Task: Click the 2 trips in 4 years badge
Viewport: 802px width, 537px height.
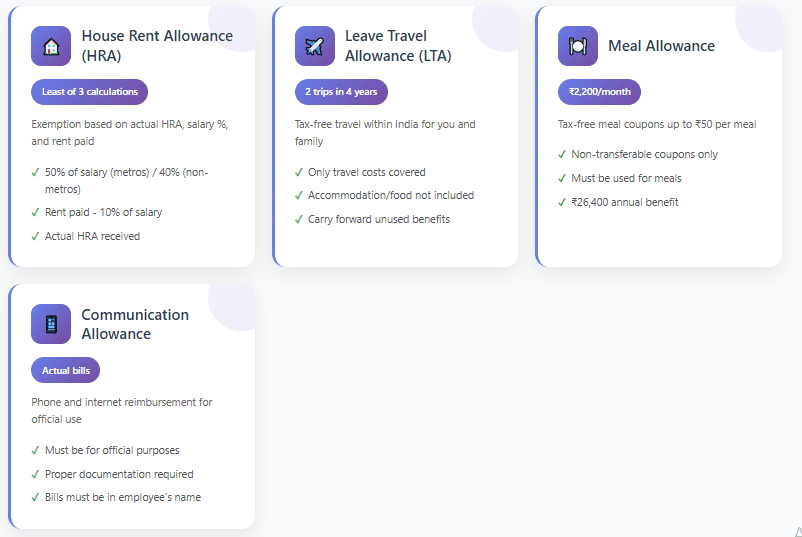Action: pos(341,92)
